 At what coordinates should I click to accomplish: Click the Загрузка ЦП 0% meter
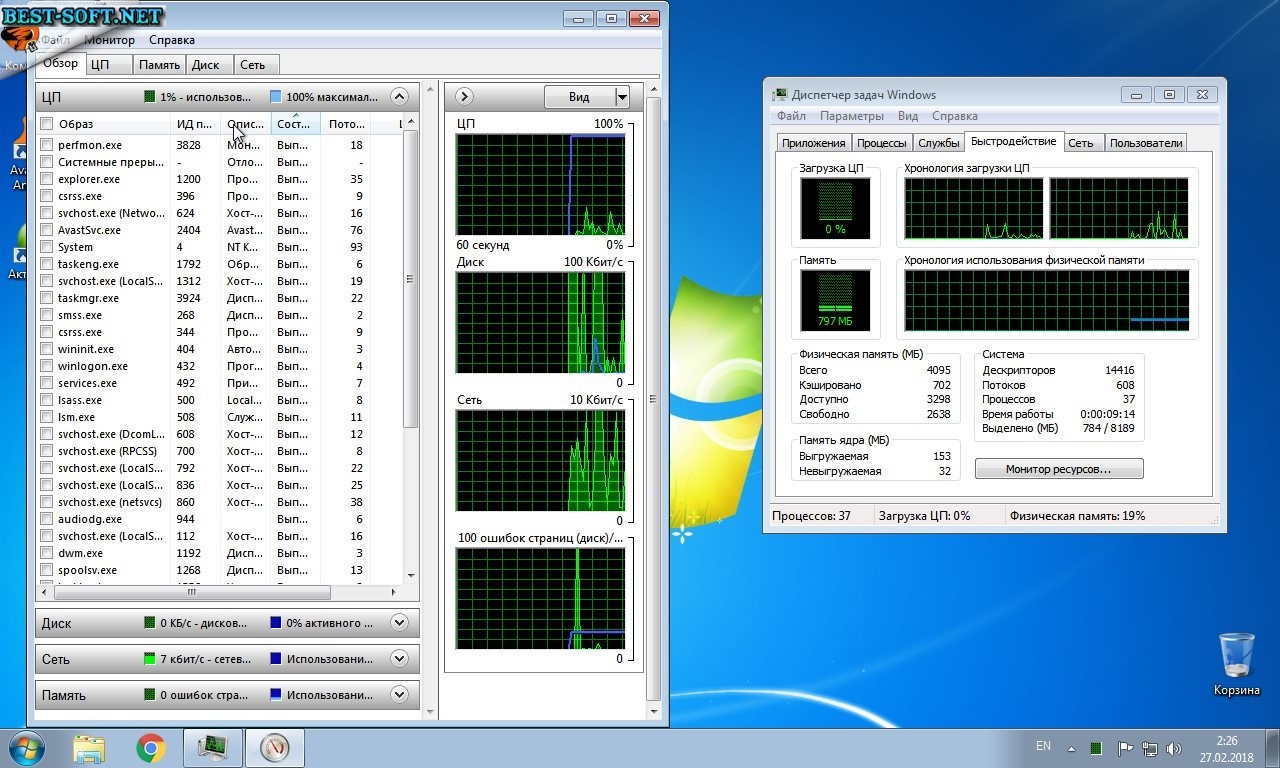(834, 208)
